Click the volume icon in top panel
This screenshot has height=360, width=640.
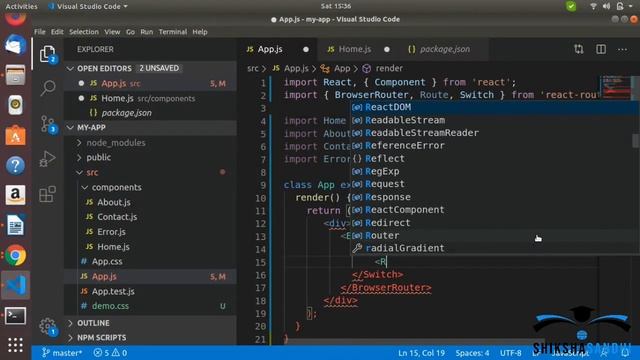[607, 6]
